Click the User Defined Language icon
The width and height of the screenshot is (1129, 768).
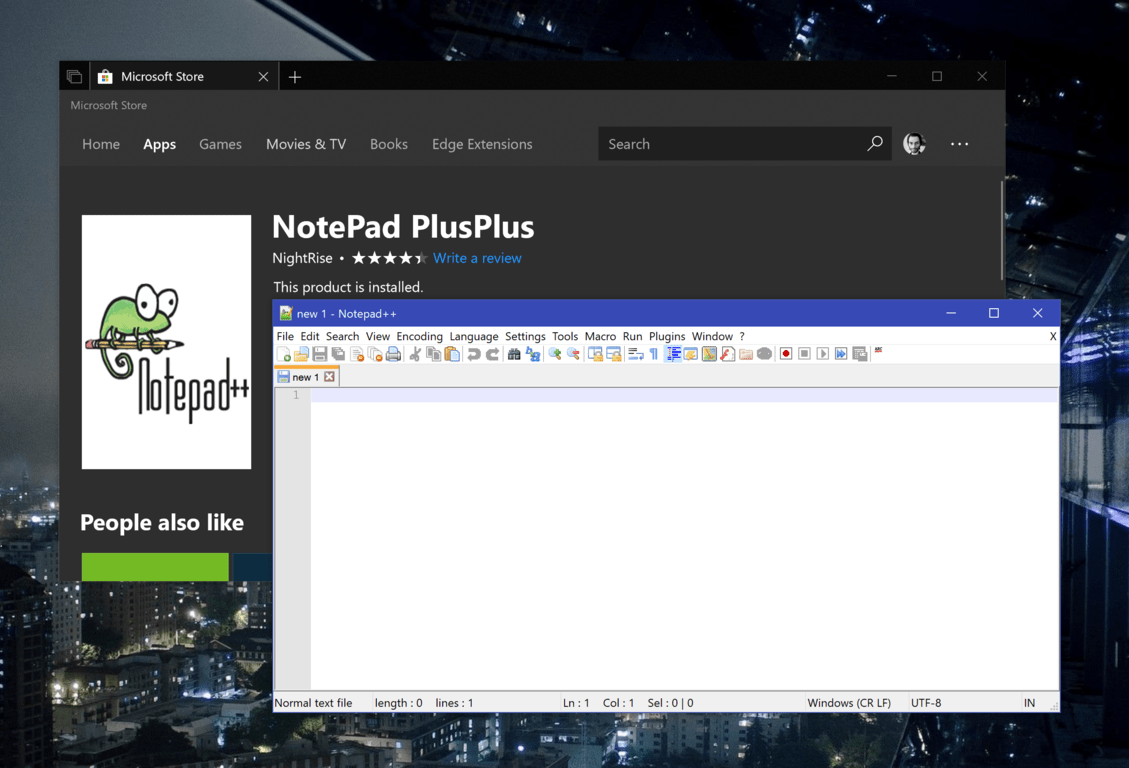tap(691, 353)
